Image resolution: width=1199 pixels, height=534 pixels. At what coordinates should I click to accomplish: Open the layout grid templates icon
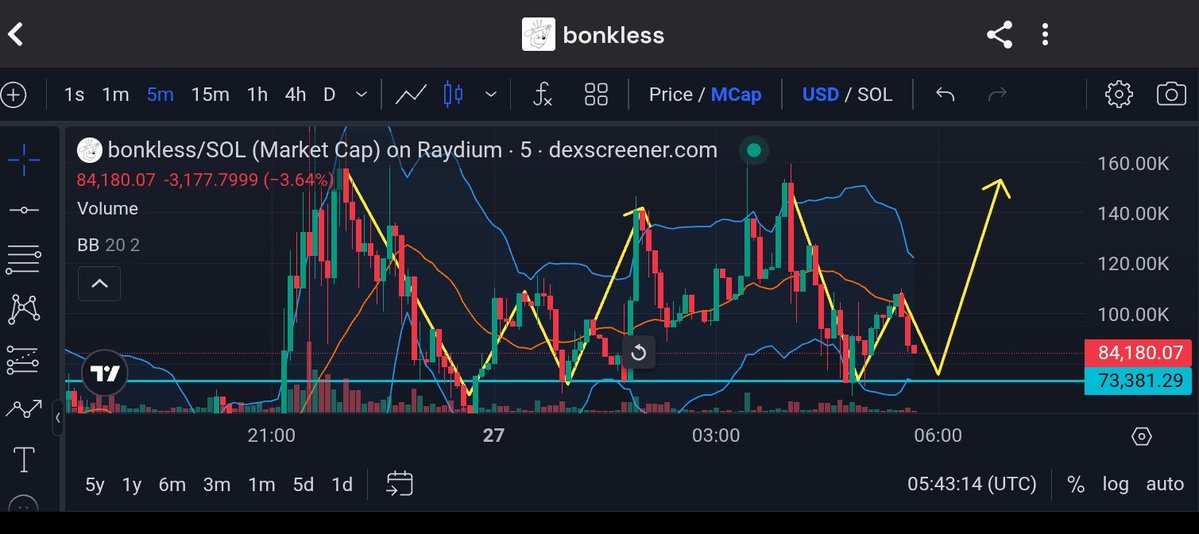point(596,95)
